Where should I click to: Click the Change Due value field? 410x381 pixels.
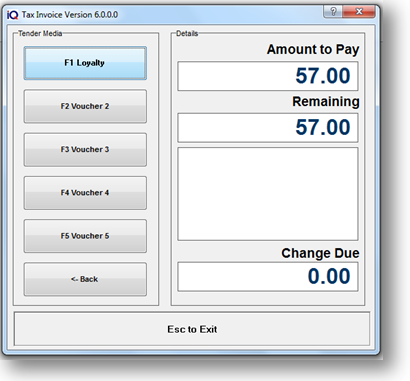[x=268, y=277]
